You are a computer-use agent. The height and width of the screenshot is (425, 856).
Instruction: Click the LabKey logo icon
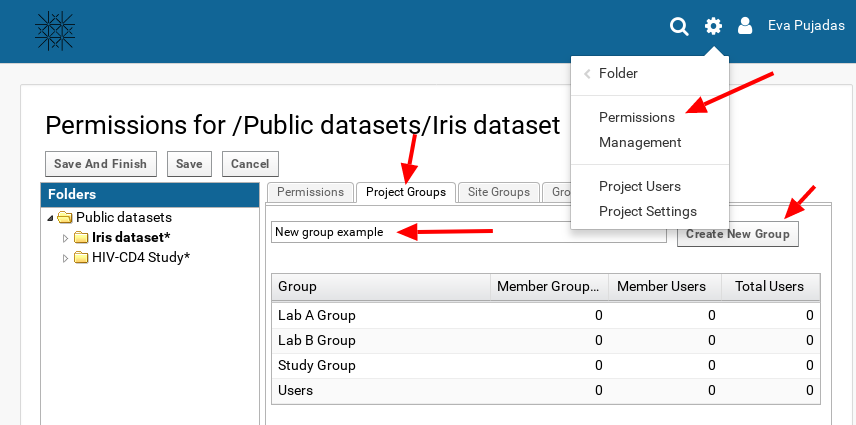[x=55, y=30]
